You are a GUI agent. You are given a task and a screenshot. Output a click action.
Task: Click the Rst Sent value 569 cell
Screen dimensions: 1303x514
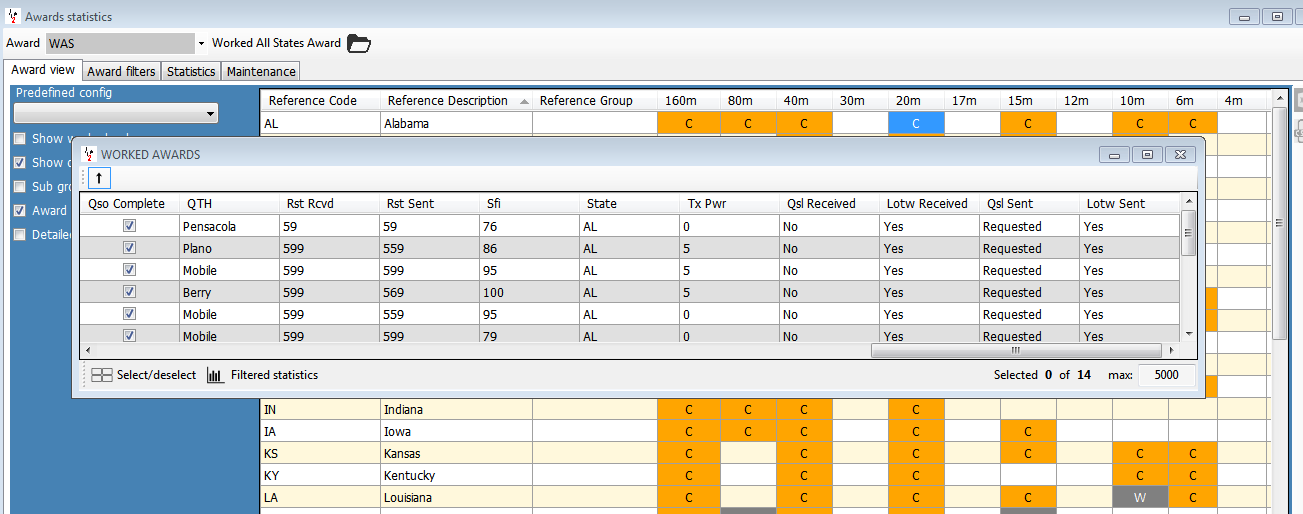(x=429, y=292)
